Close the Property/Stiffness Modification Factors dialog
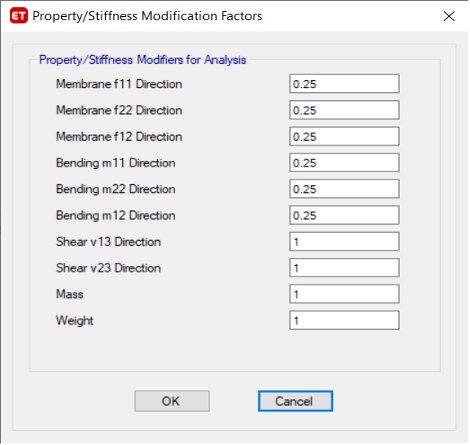The width and height of the screenshot is (470, 445). [449, 16]
